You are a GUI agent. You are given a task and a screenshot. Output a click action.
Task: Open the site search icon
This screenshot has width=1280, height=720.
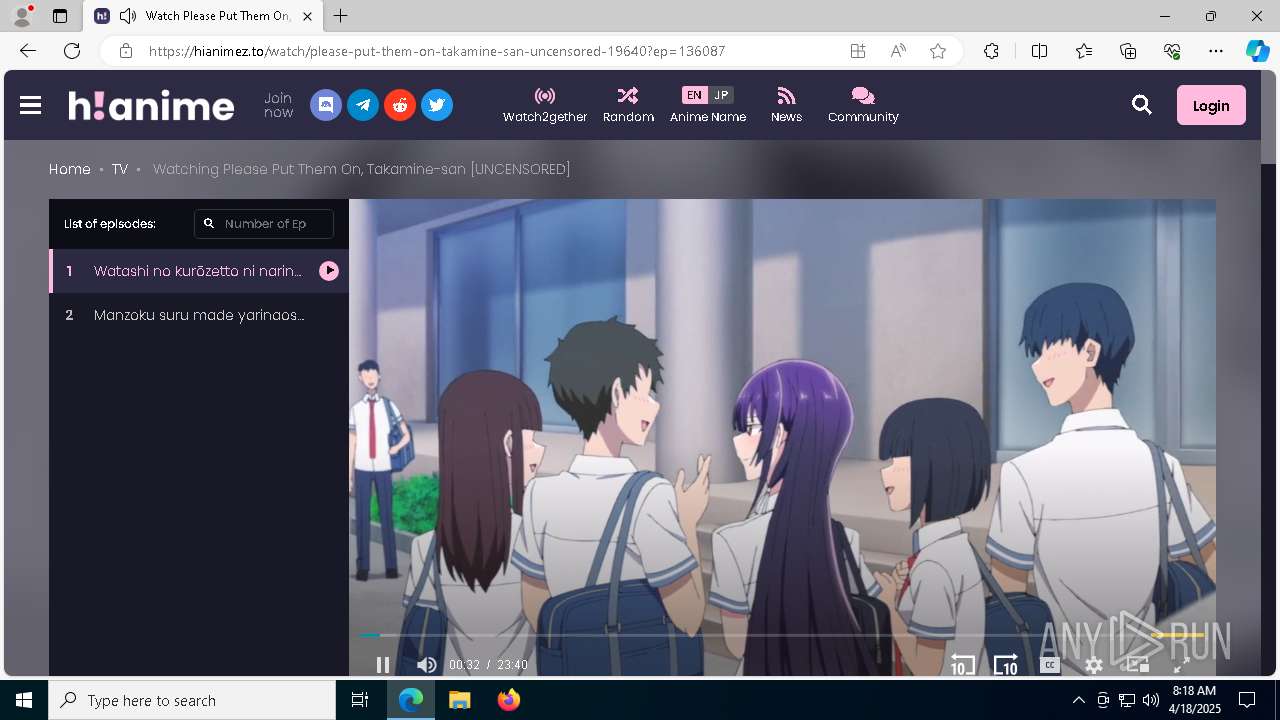click(x=1142, y=105)
